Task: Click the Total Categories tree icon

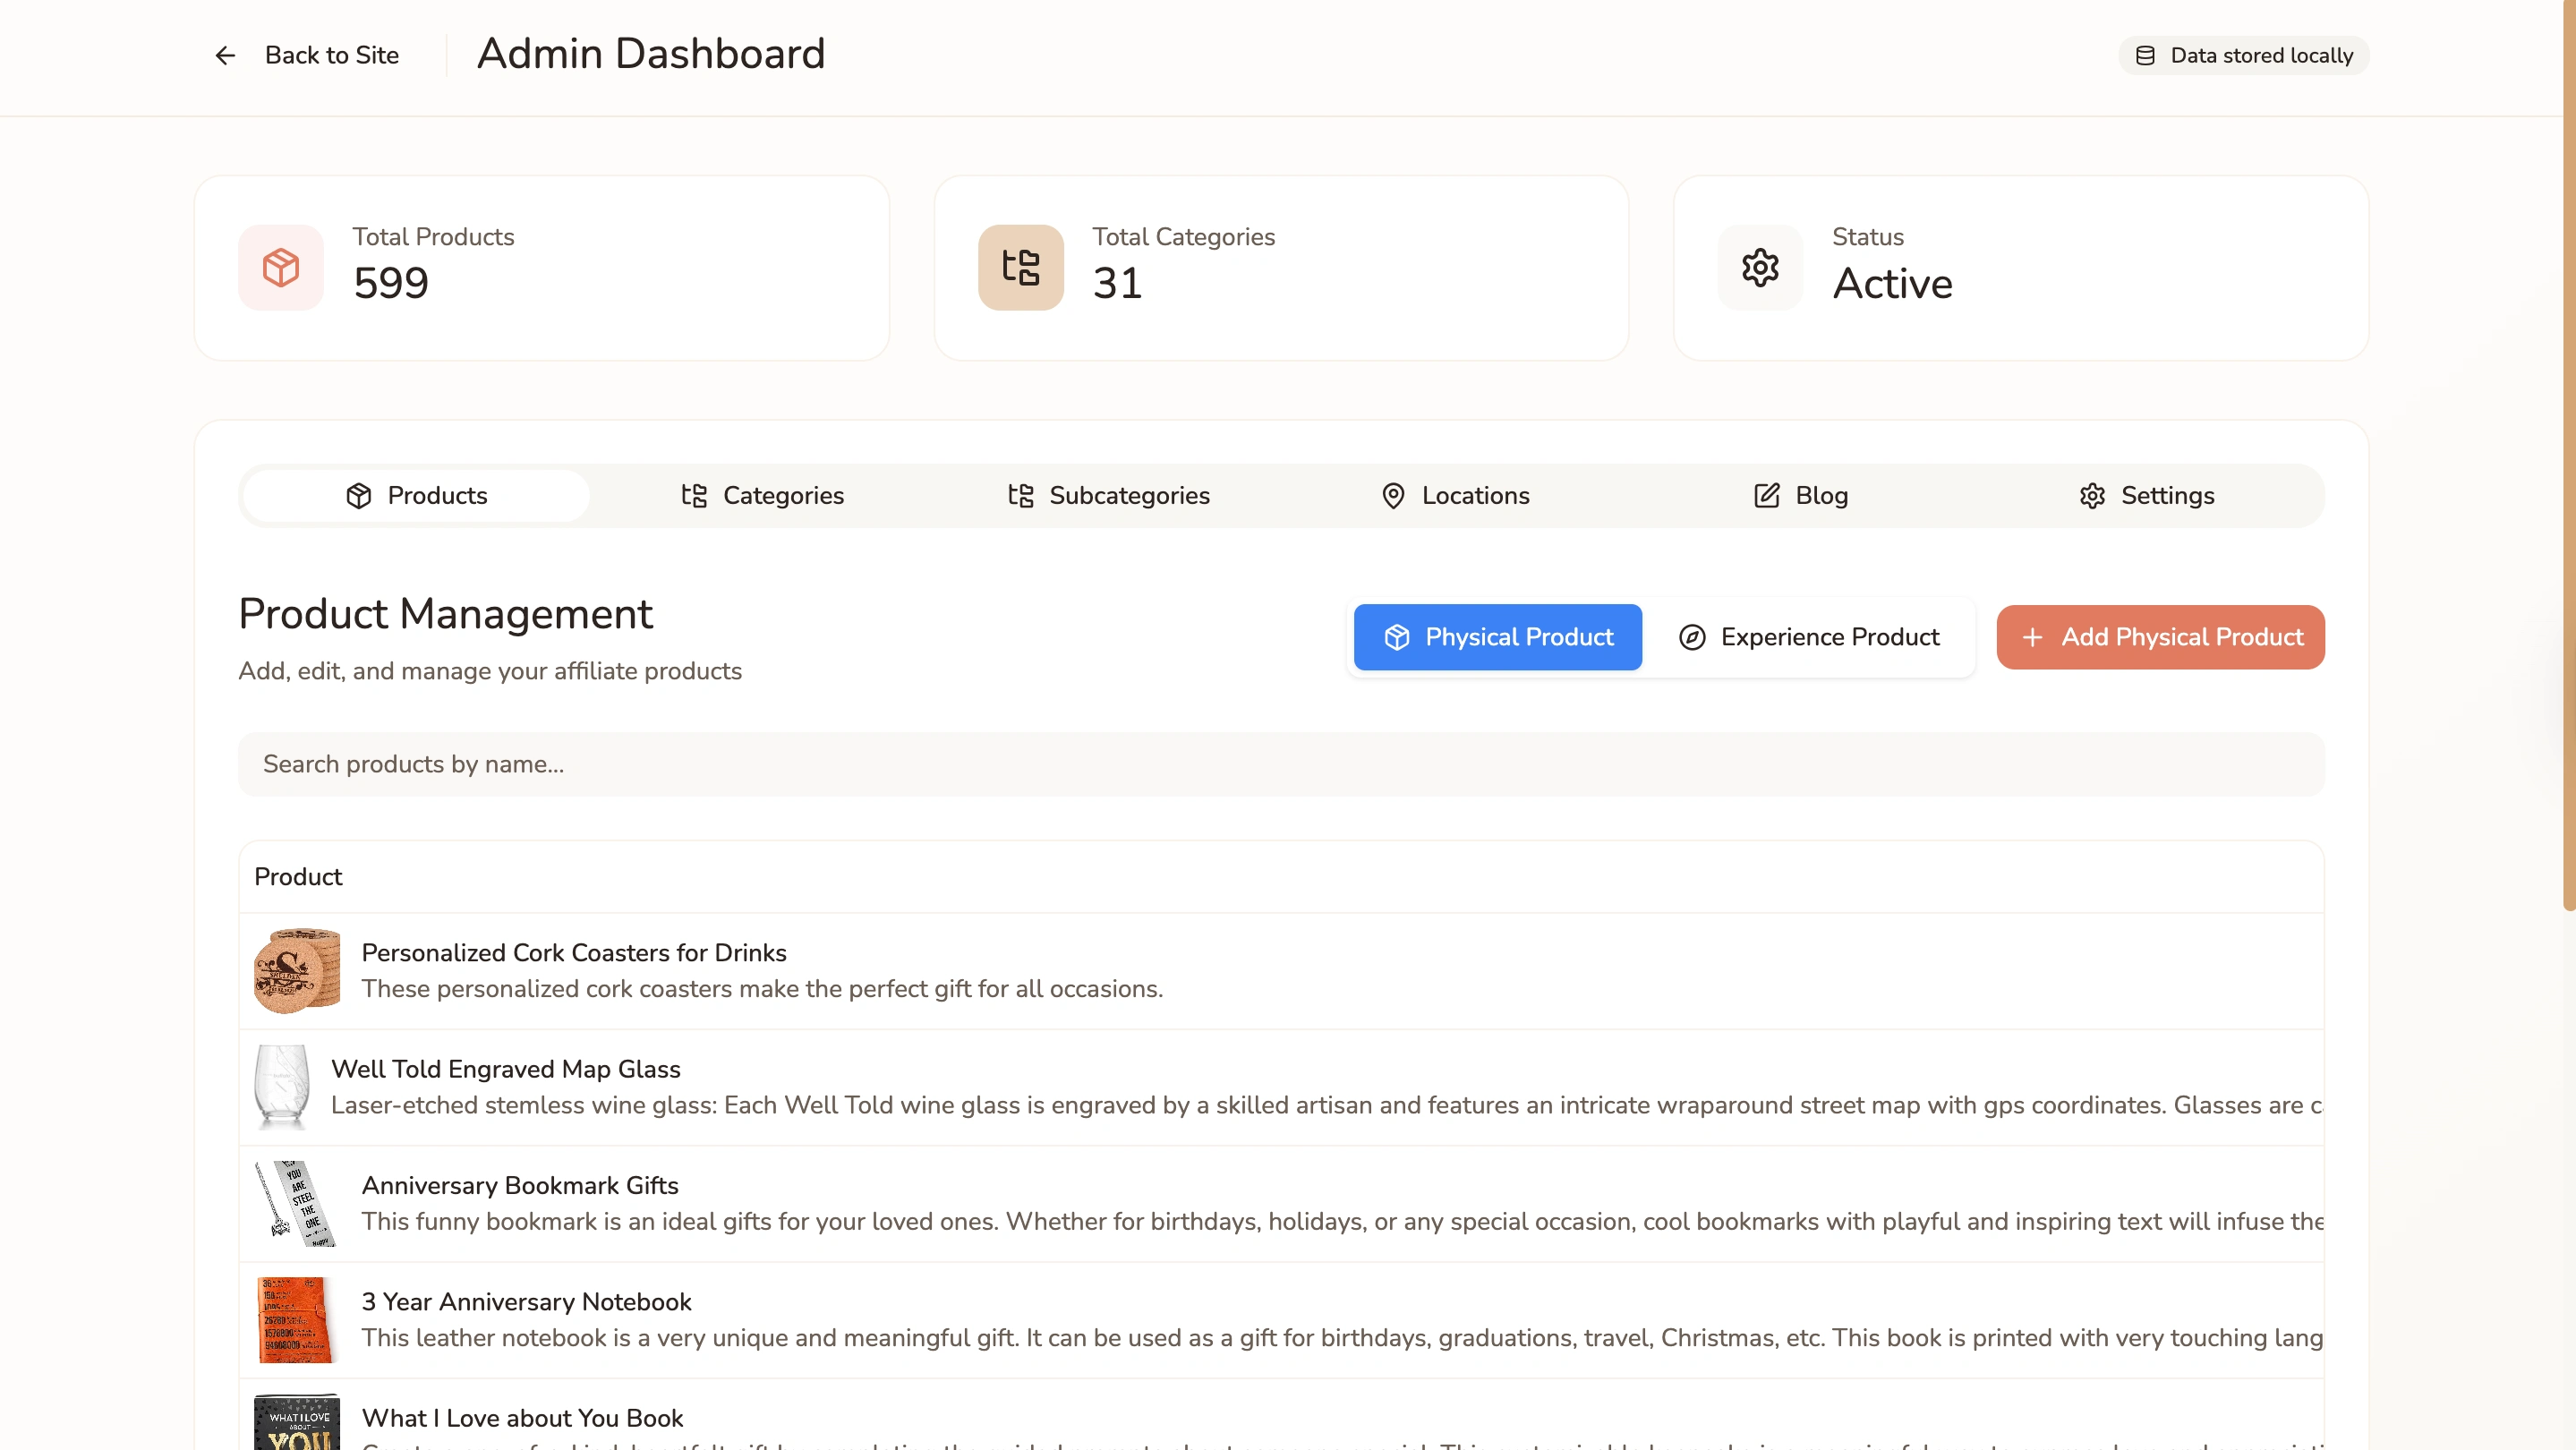Action: pos(1020,267)
